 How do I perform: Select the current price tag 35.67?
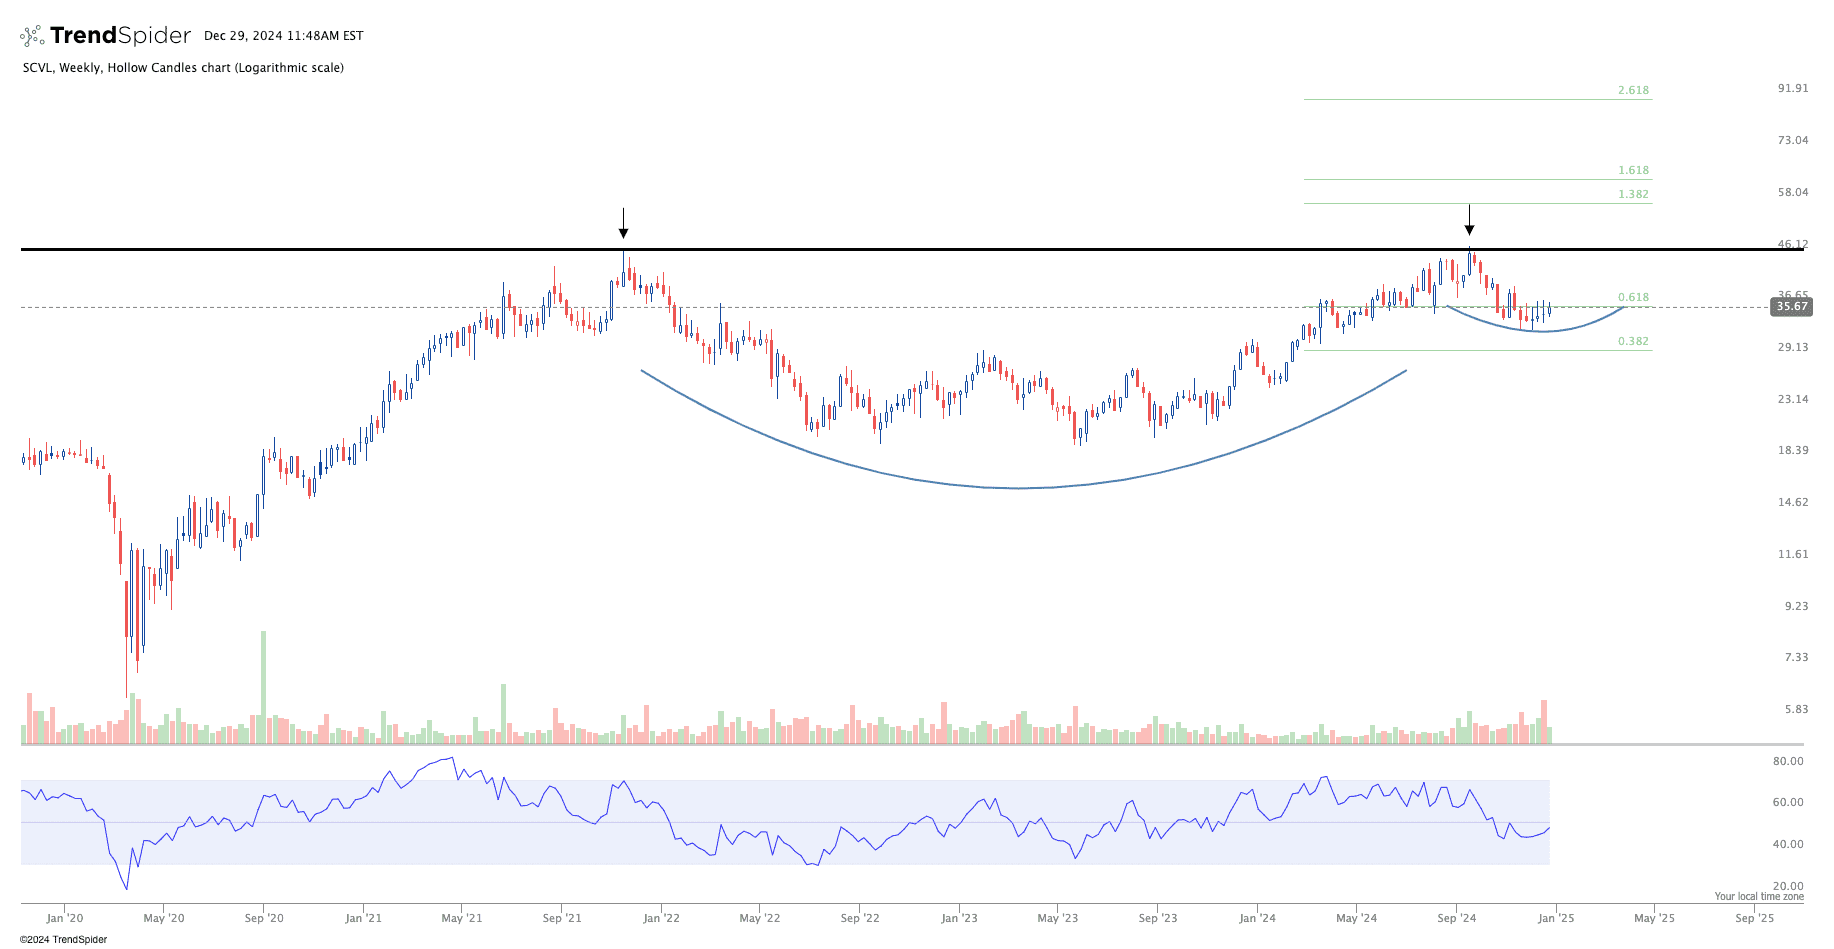(1790, 307)
